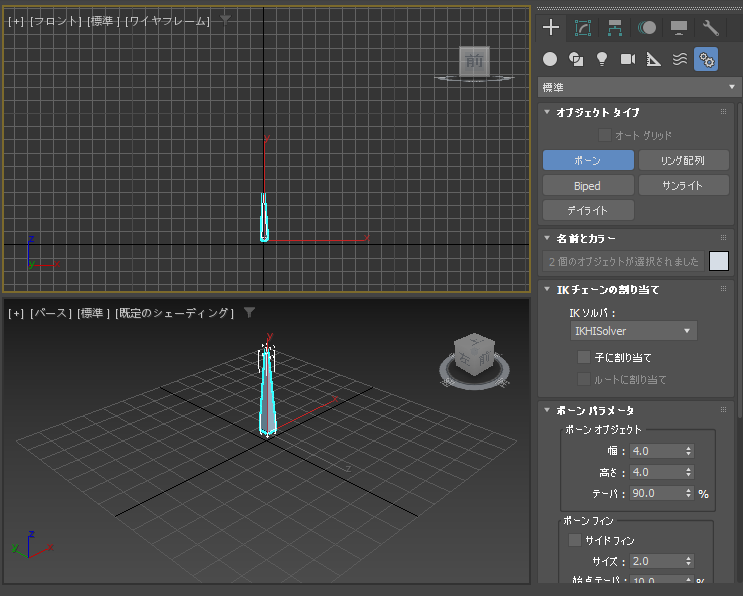Select the Systems gears category icon
The height and width of the screenshot is (596, 743).
click(706, 59)
